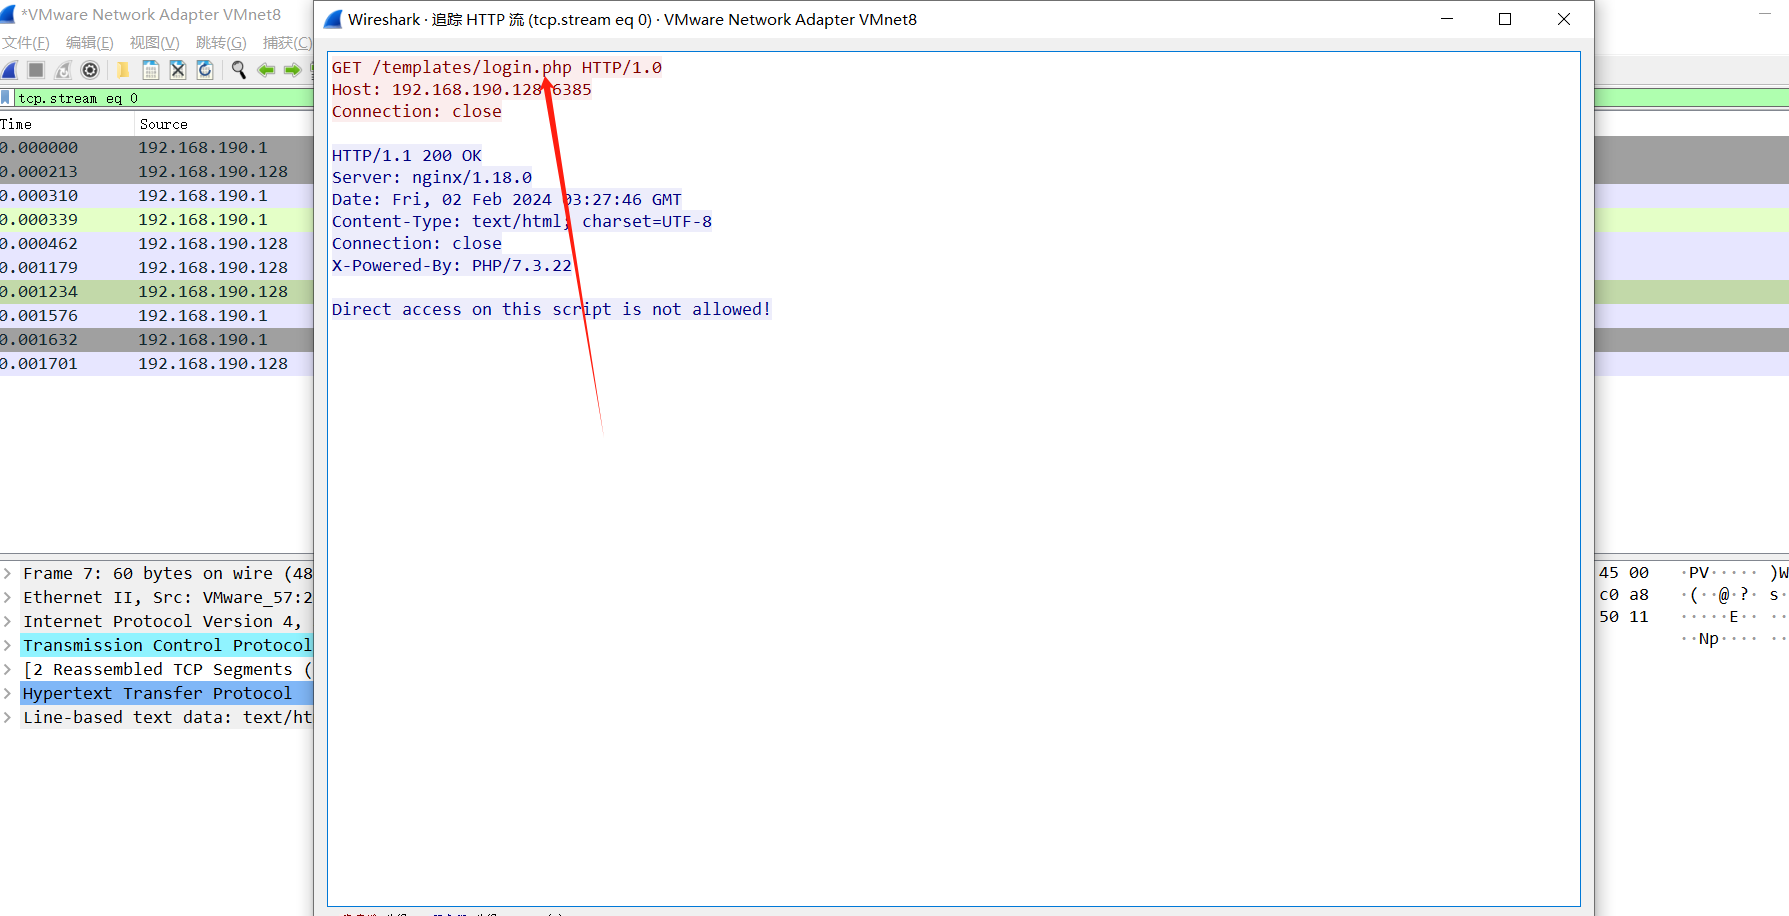Click hex bytes 'c0 a8' in the bytes pane

pyautogui.click(x=1624, y=594)
